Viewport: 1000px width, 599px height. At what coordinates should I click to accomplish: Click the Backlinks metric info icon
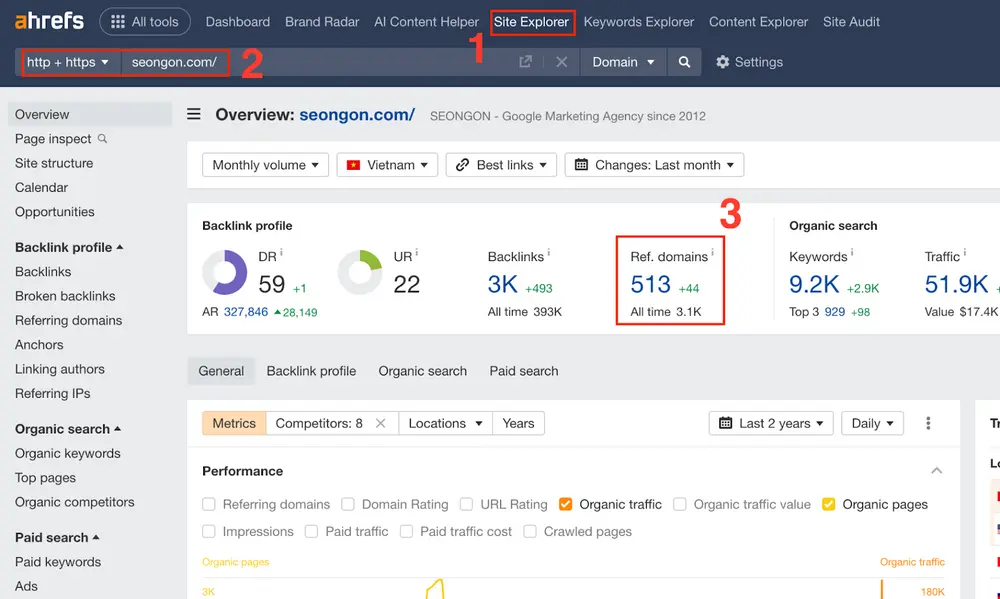pos(548,253)
